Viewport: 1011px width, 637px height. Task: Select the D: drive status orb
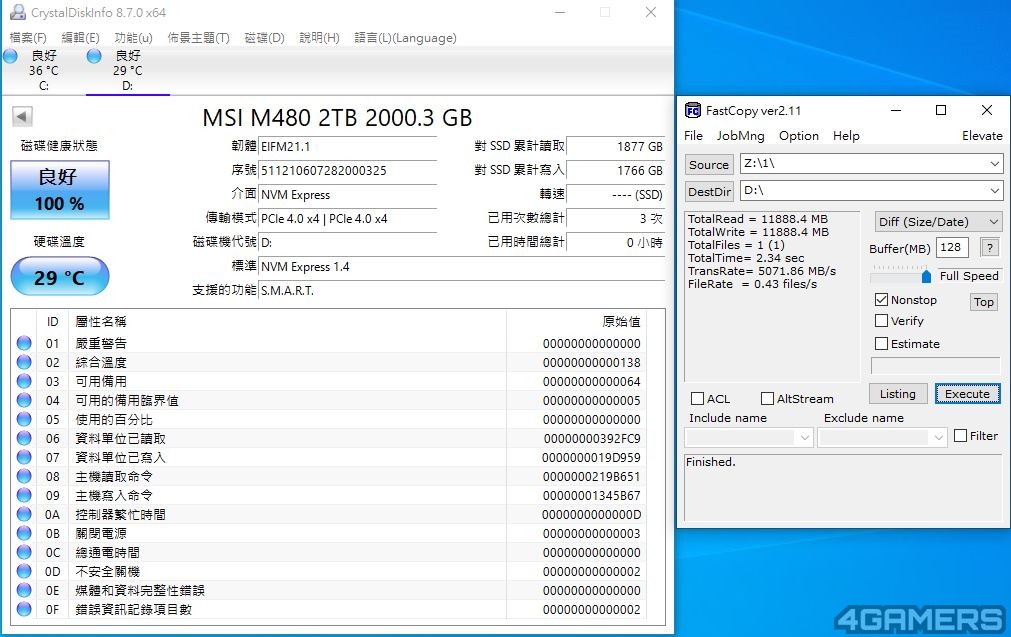pos(94,56)
